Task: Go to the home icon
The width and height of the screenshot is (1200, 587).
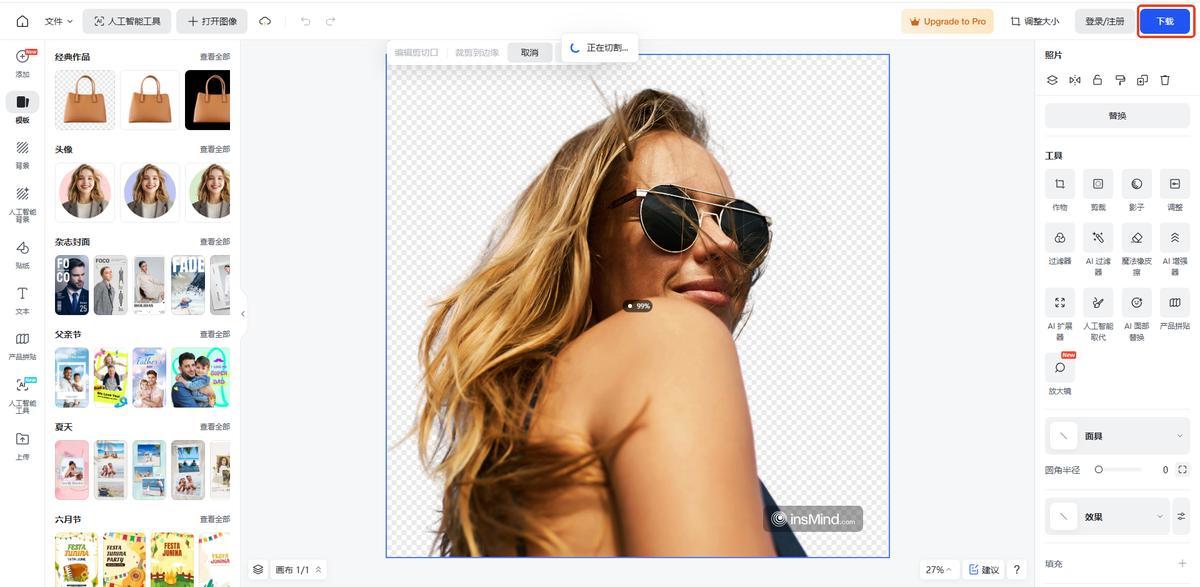Action: tap(22, 21)
